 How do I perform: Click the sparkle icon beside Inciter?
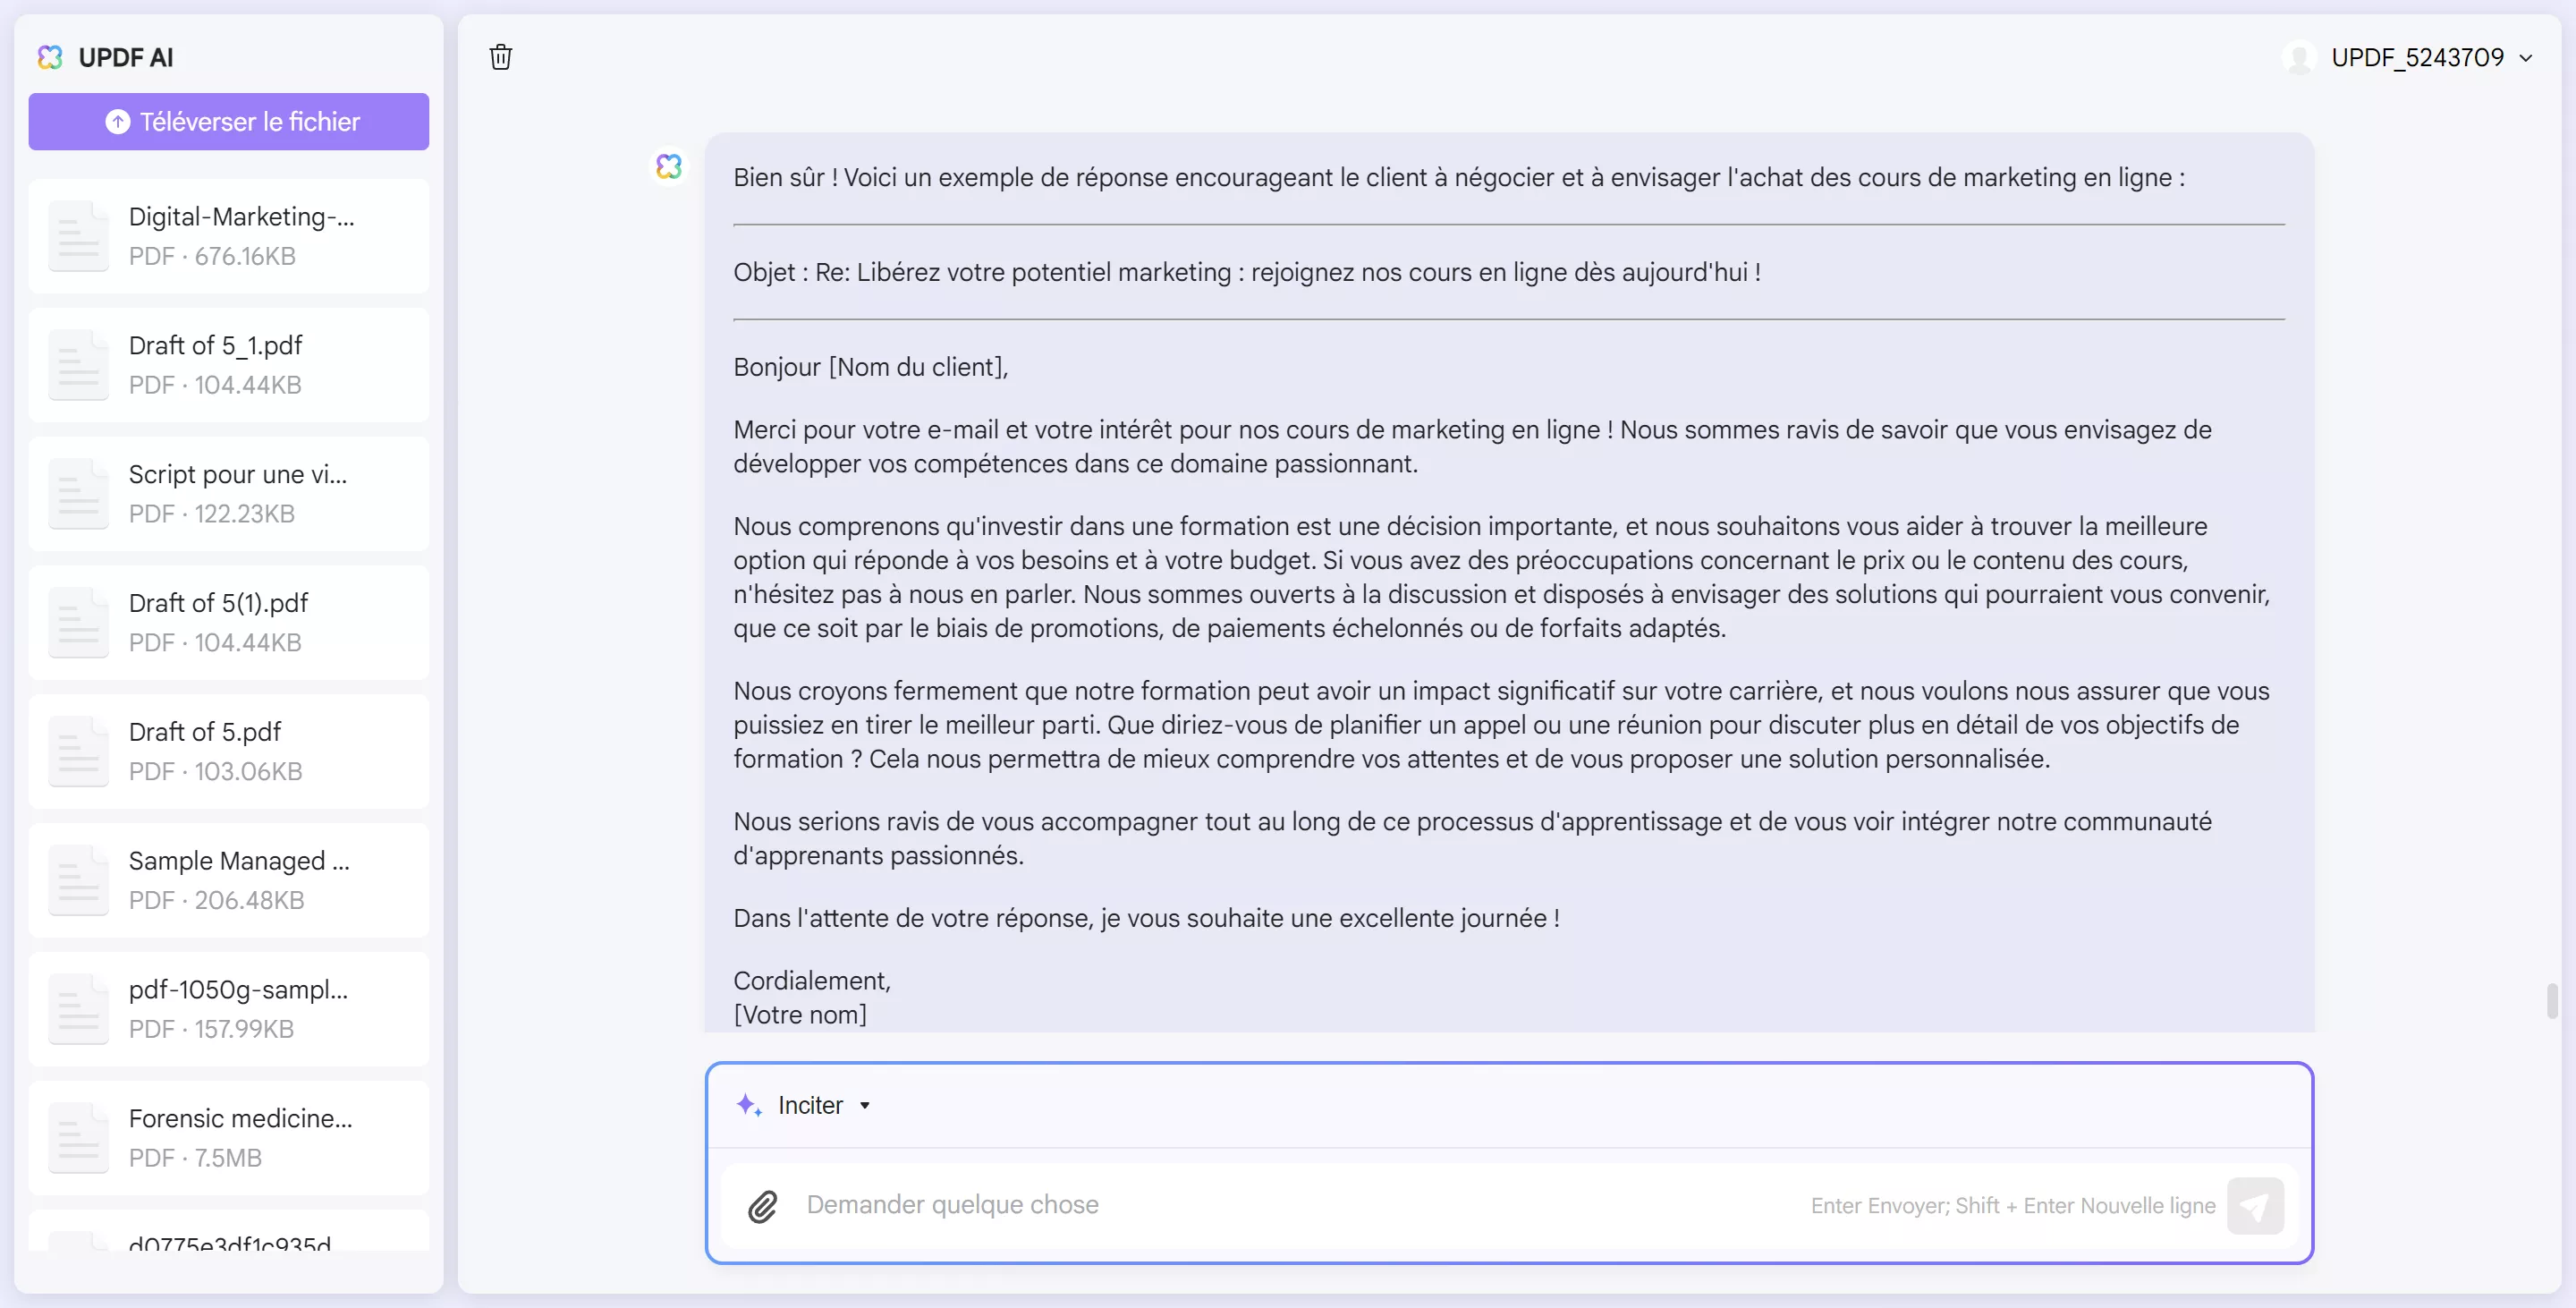pos(749,1105)
